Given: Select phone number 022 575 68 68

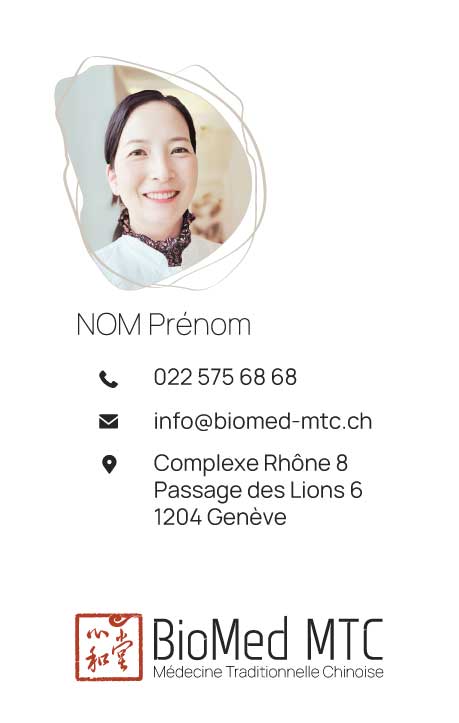Looking at the screenshot, I should click(x=225, y=377).
